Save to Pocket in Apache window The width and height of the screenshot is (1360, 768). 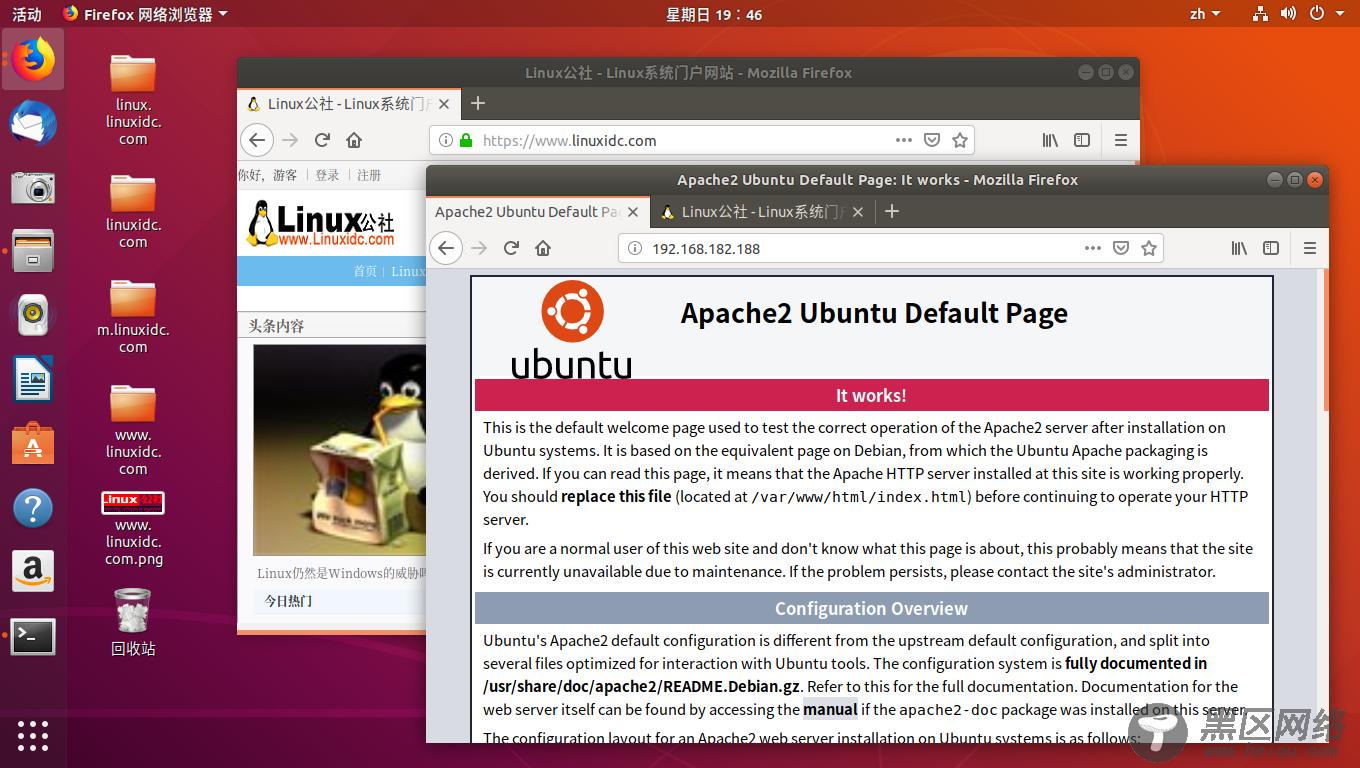pos(1122,248)
